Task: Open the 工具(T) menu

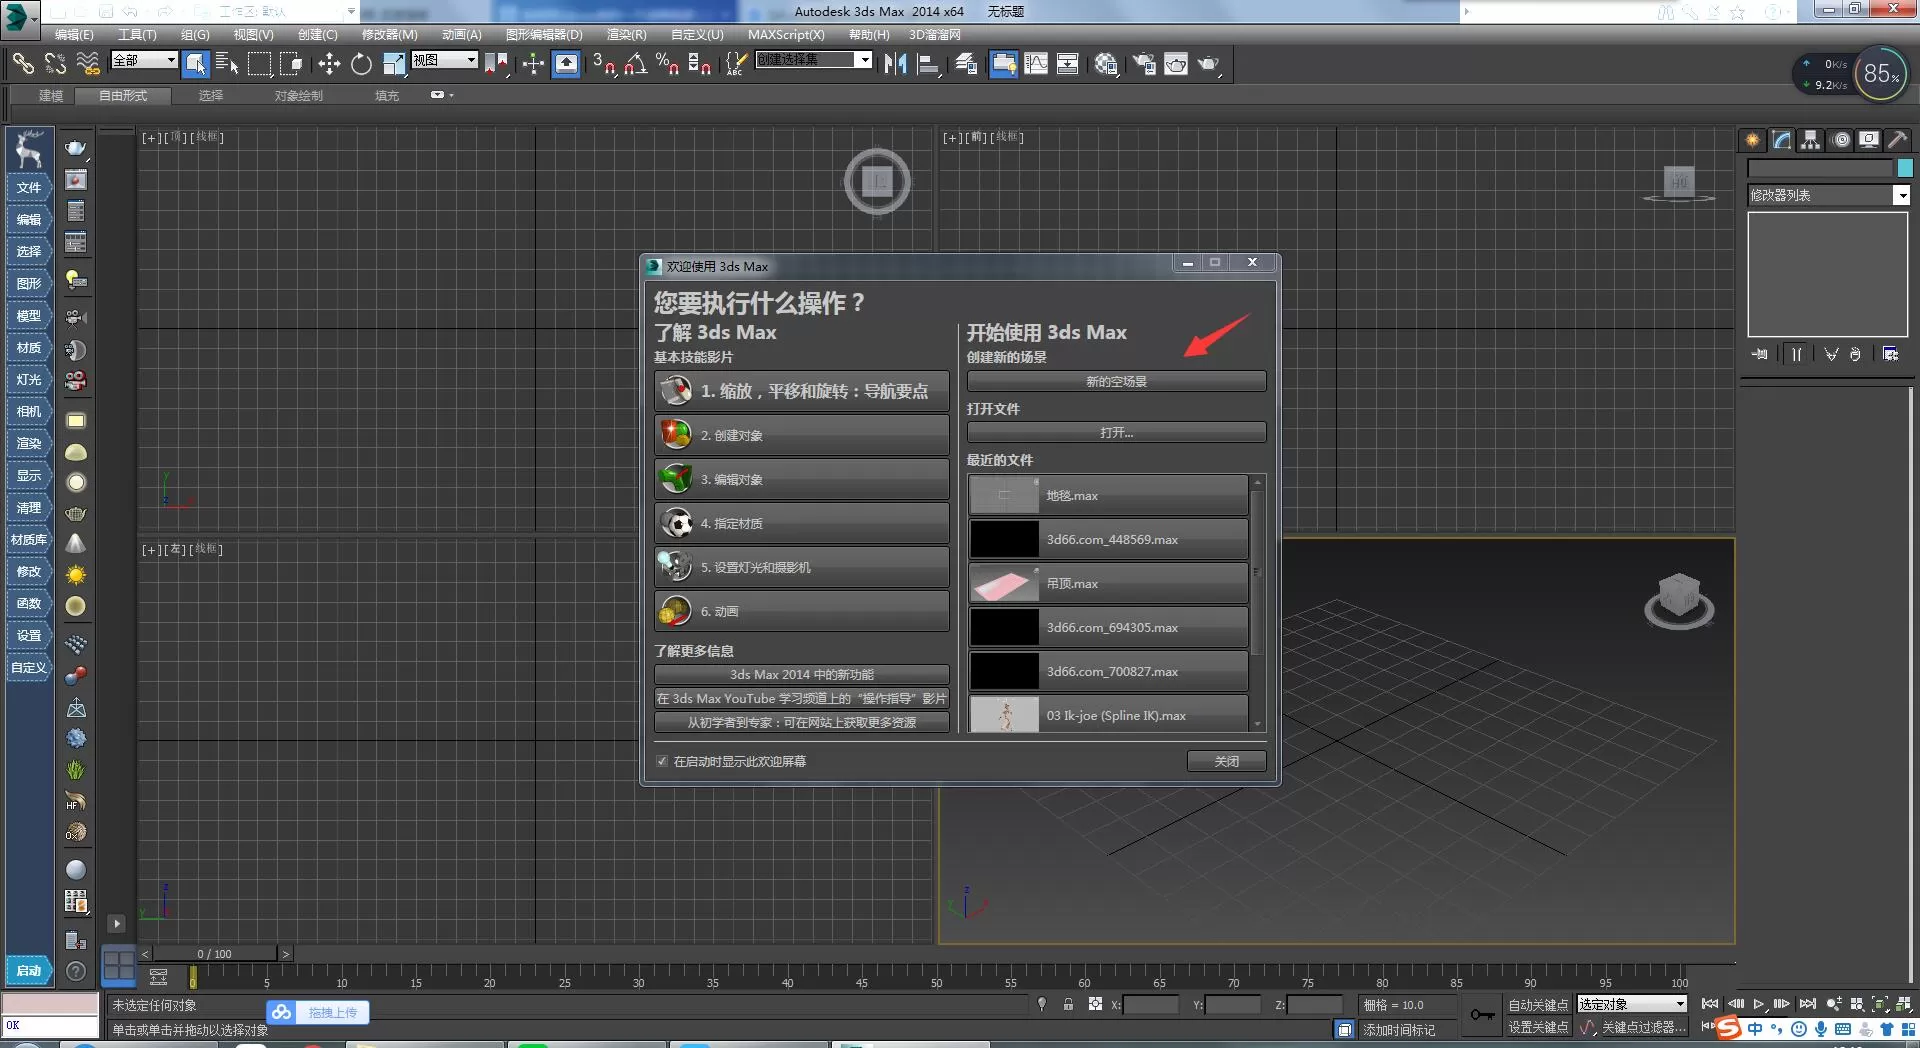Action: click(x=137, y=35)
